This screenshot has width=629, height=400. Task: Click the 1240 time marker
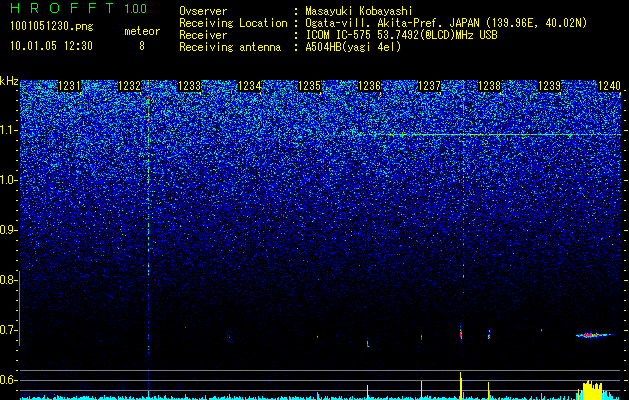[609, 86]
